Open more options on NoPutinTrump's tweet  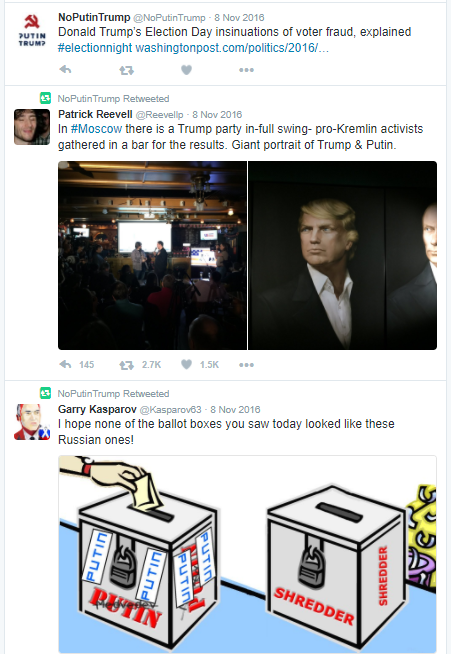coord(246,70)
